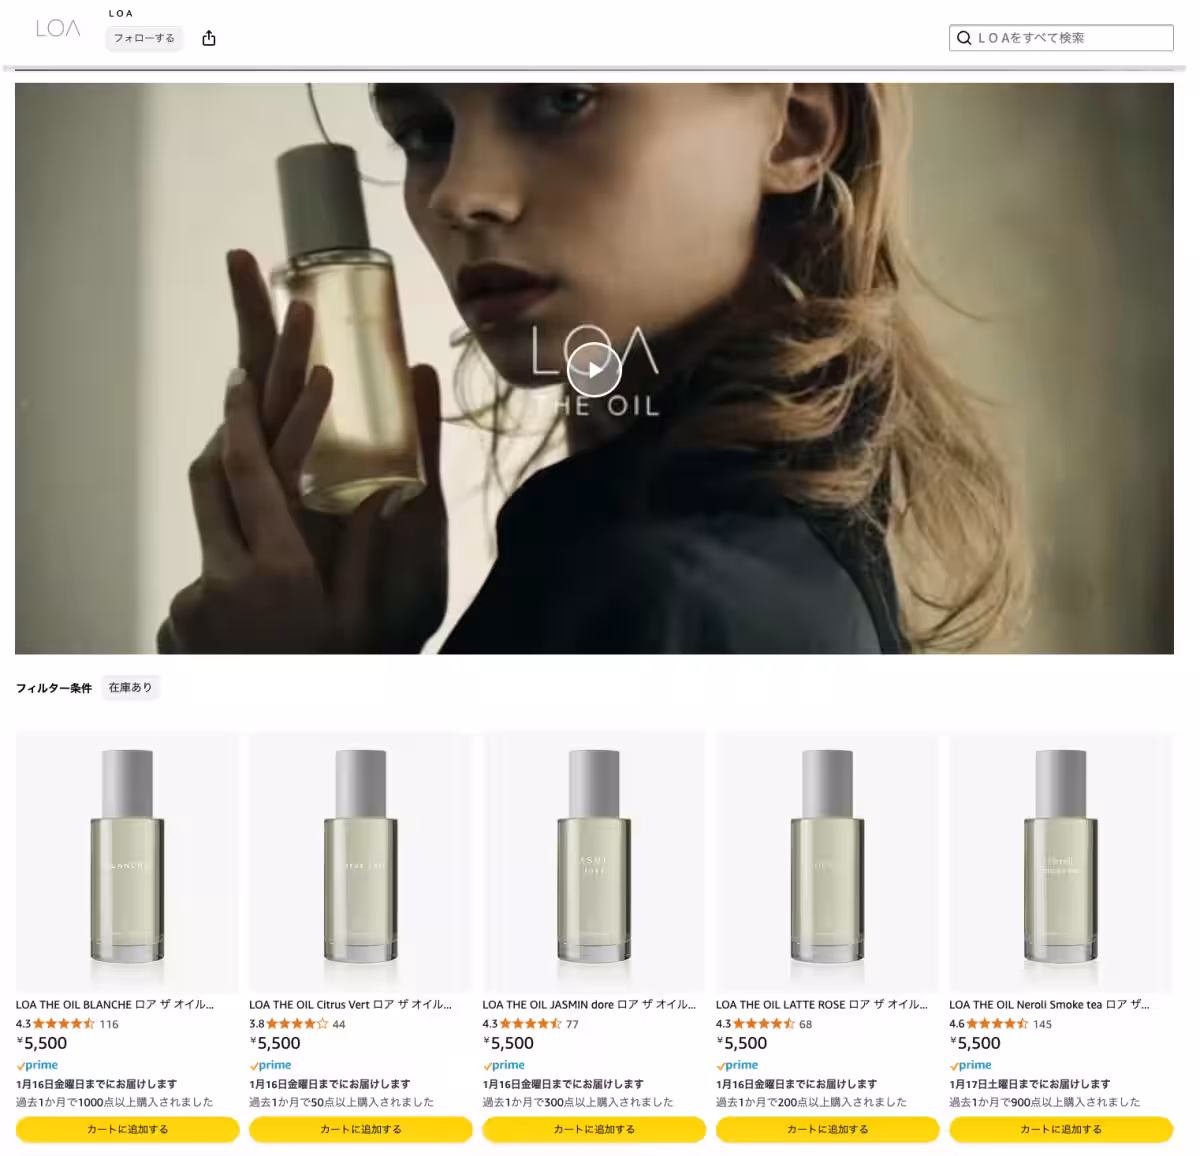Open the LOA THE OIL JASMIN dore title link
The image size is (1200, 1156).
pyautogui.click(x=588, y=1005)
